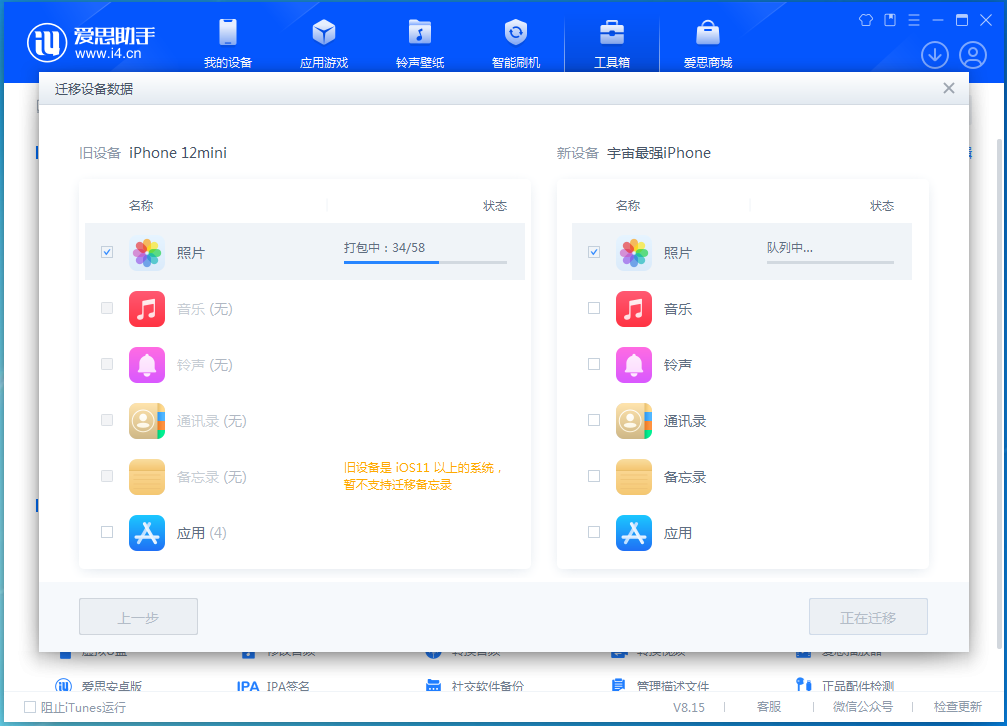Viewport: 1007px width, 726px height.
Task: Click the 打包中 progress bar for photos
Action: click(425, 262)
